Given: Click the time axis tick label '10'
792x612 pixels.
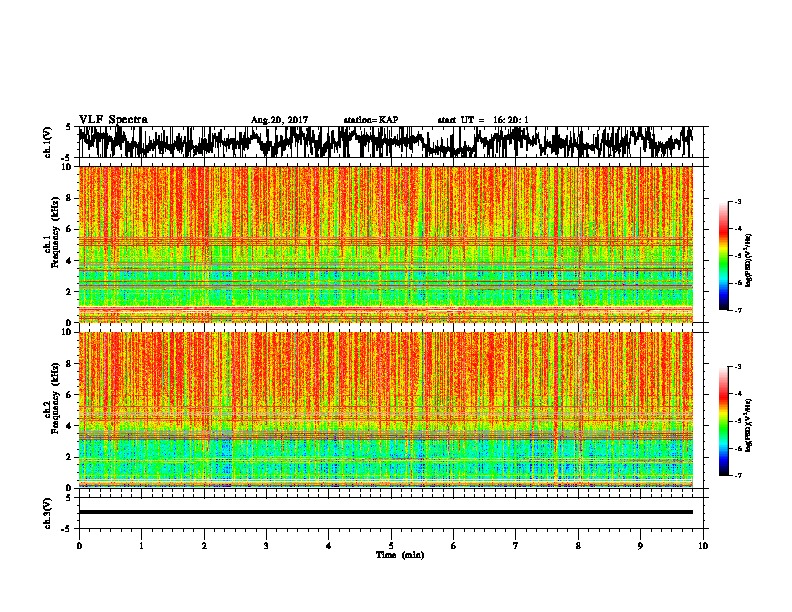Looking at the screenshot, I should click(703, 546).
